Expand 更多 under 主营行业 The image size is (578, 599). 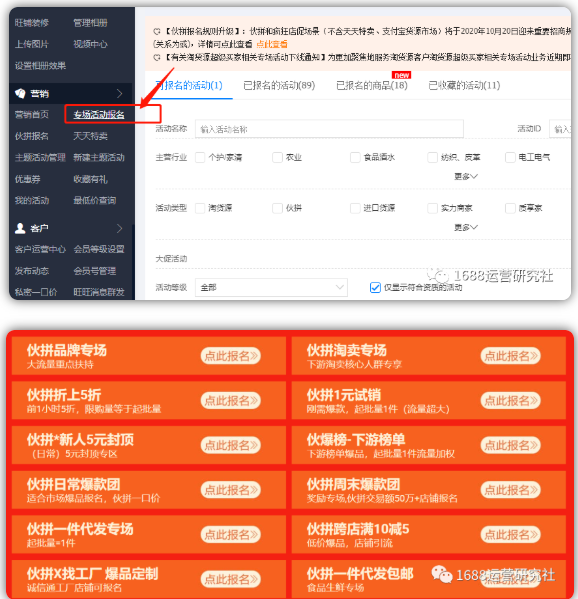466,176
